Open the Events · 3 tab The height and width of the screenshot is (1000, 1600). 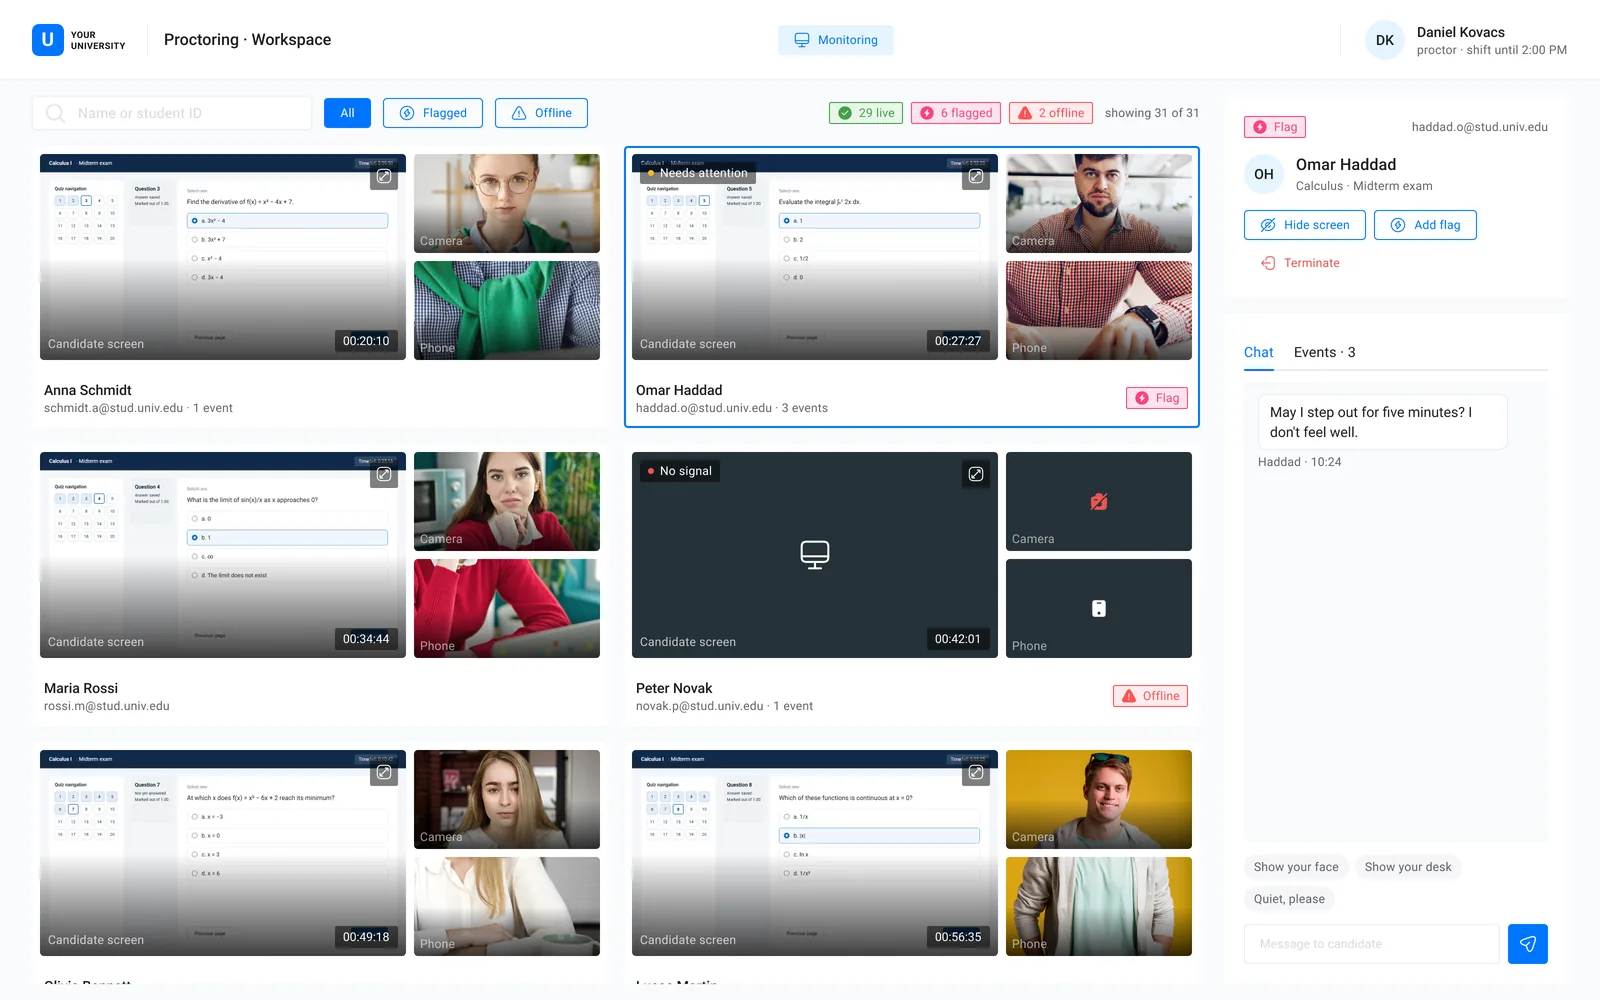tap(1324, 352)
